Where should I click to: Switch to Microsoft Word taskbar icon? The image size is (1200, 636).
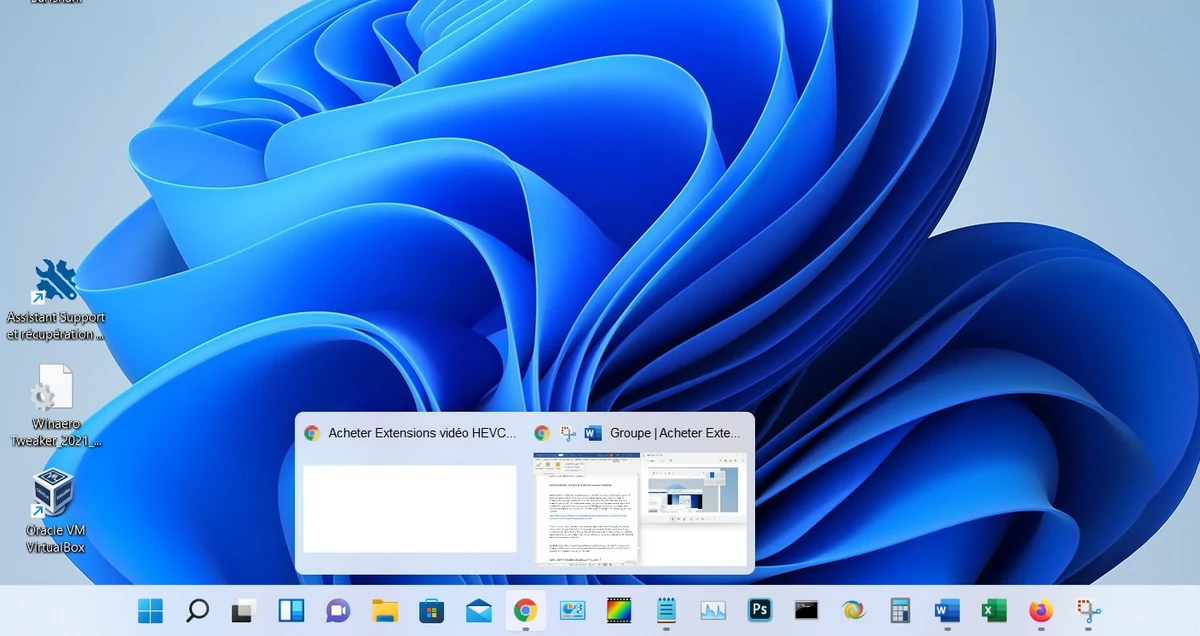[x=947, y=610]
